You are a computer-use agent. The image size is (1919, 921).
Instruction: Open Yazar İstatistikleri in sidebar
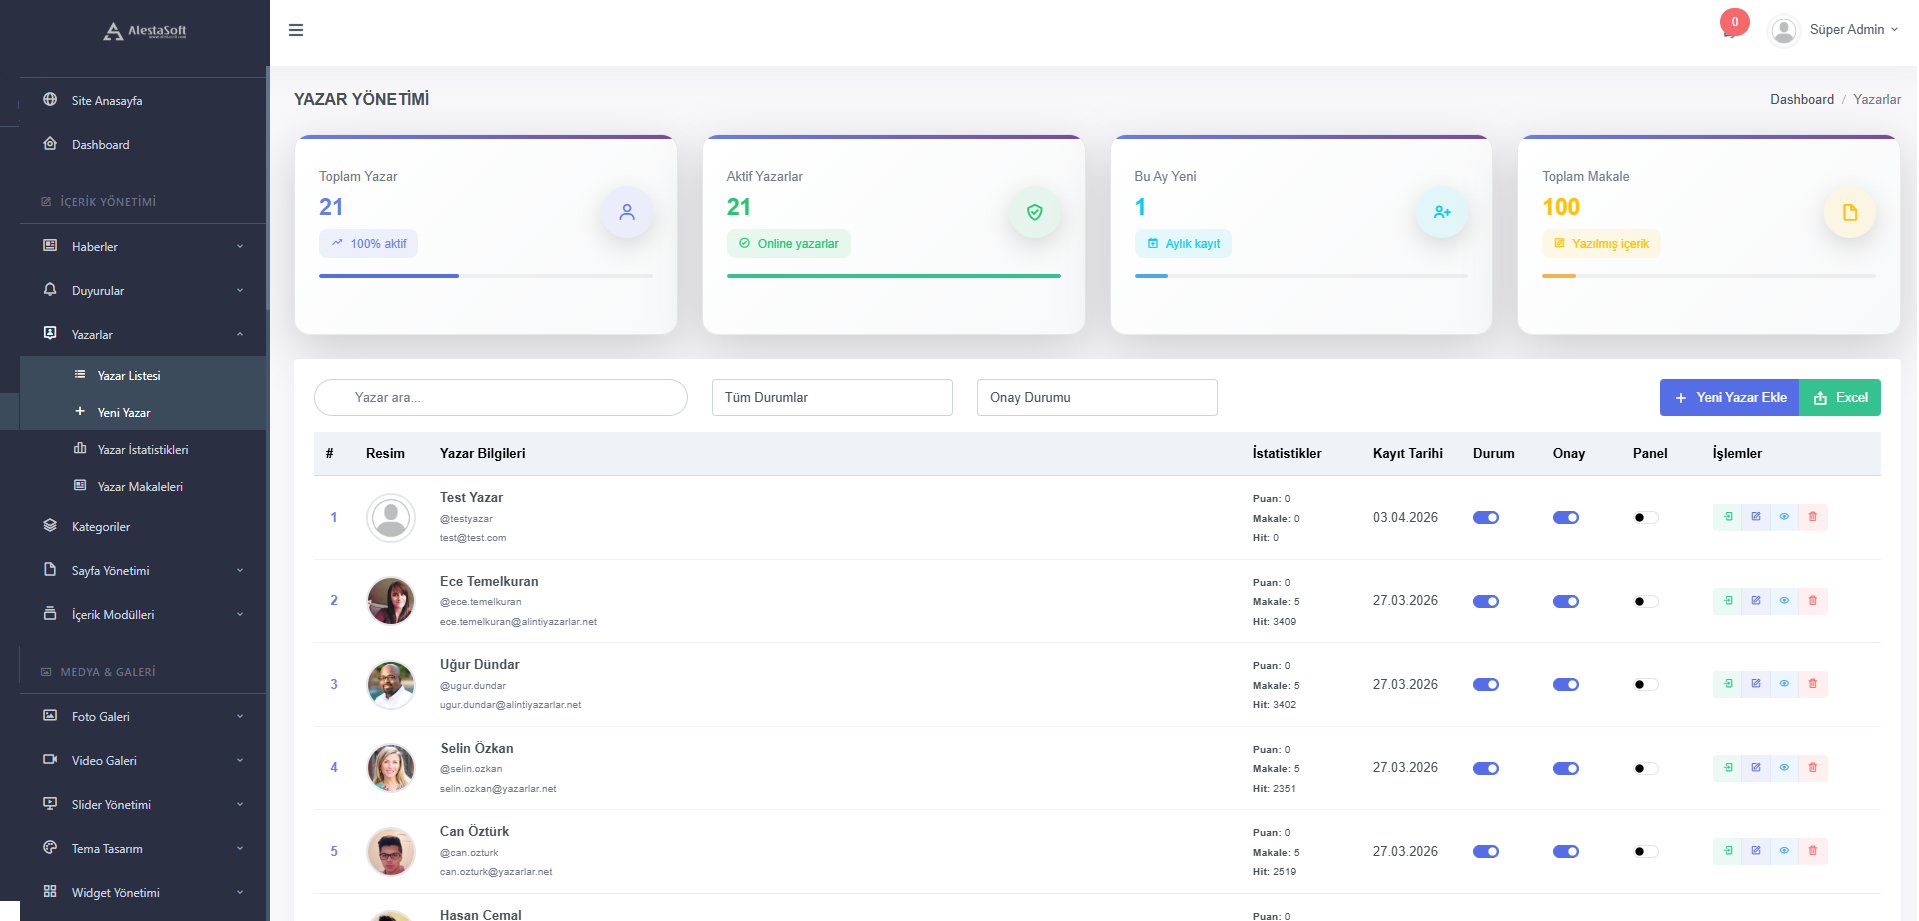(x=142, y=450)
